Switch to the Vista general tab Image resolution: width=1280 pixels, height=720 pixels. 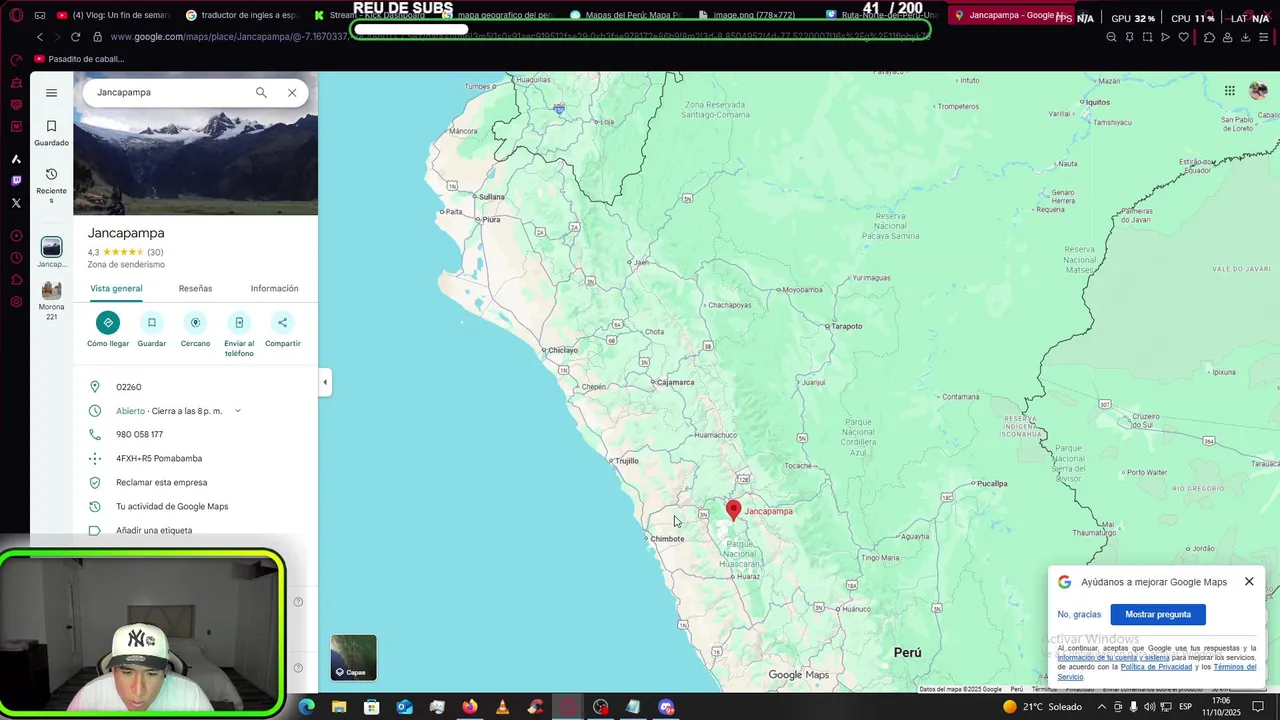[116, 288]
